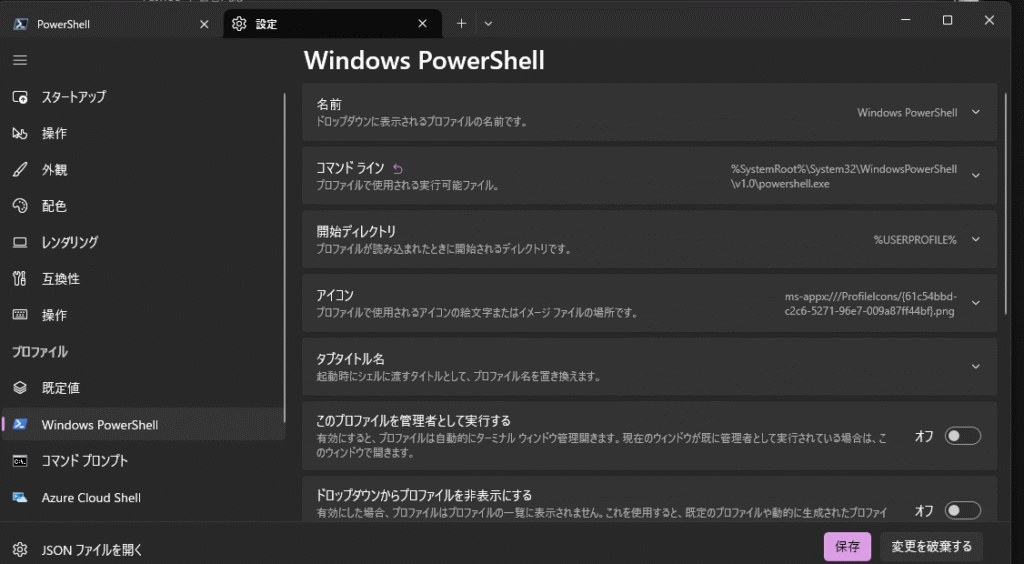Screen dimensions: 1024x564
Task: Close the PowerShell tab
Action: (x=204, y=24)
